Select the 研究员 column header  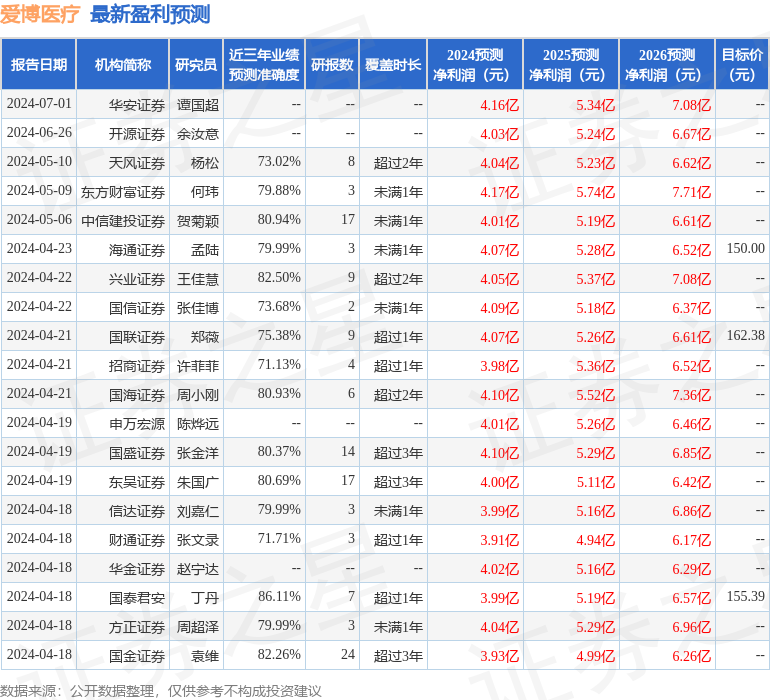pyautogui.click(x=196, y=65)
